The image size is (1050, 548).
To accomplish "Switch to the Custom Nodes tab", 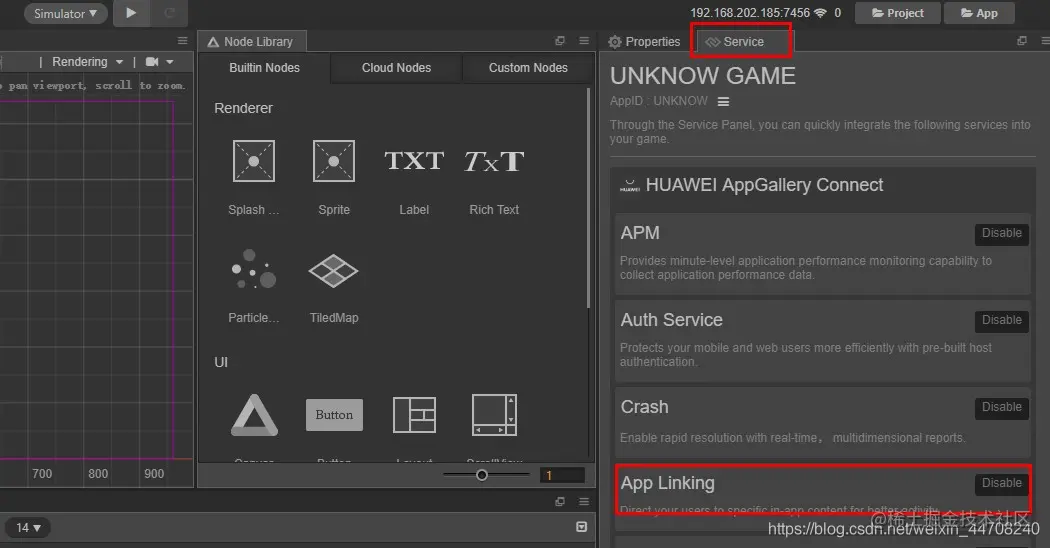I will click(528, 68).
